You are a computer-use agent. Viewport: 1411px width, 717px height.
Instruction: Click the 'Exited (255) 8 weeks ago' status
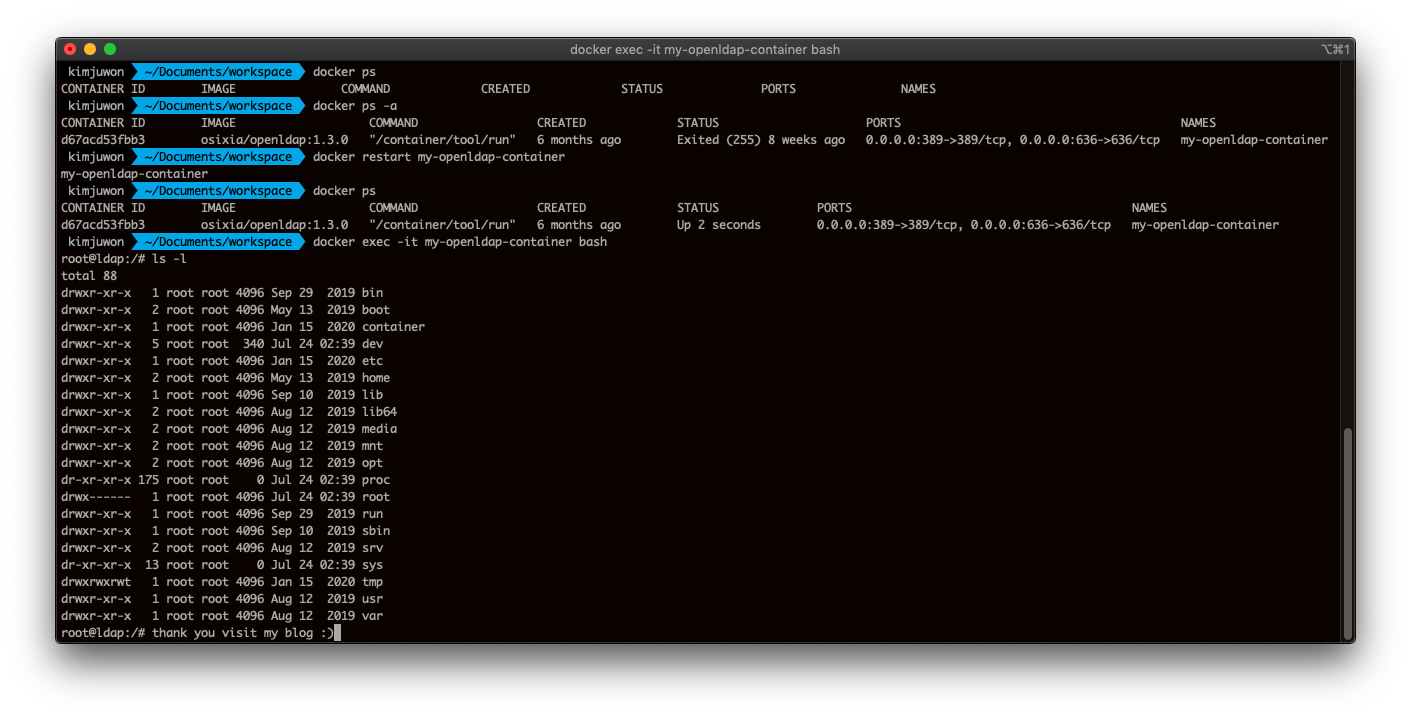tap(761, 140)
